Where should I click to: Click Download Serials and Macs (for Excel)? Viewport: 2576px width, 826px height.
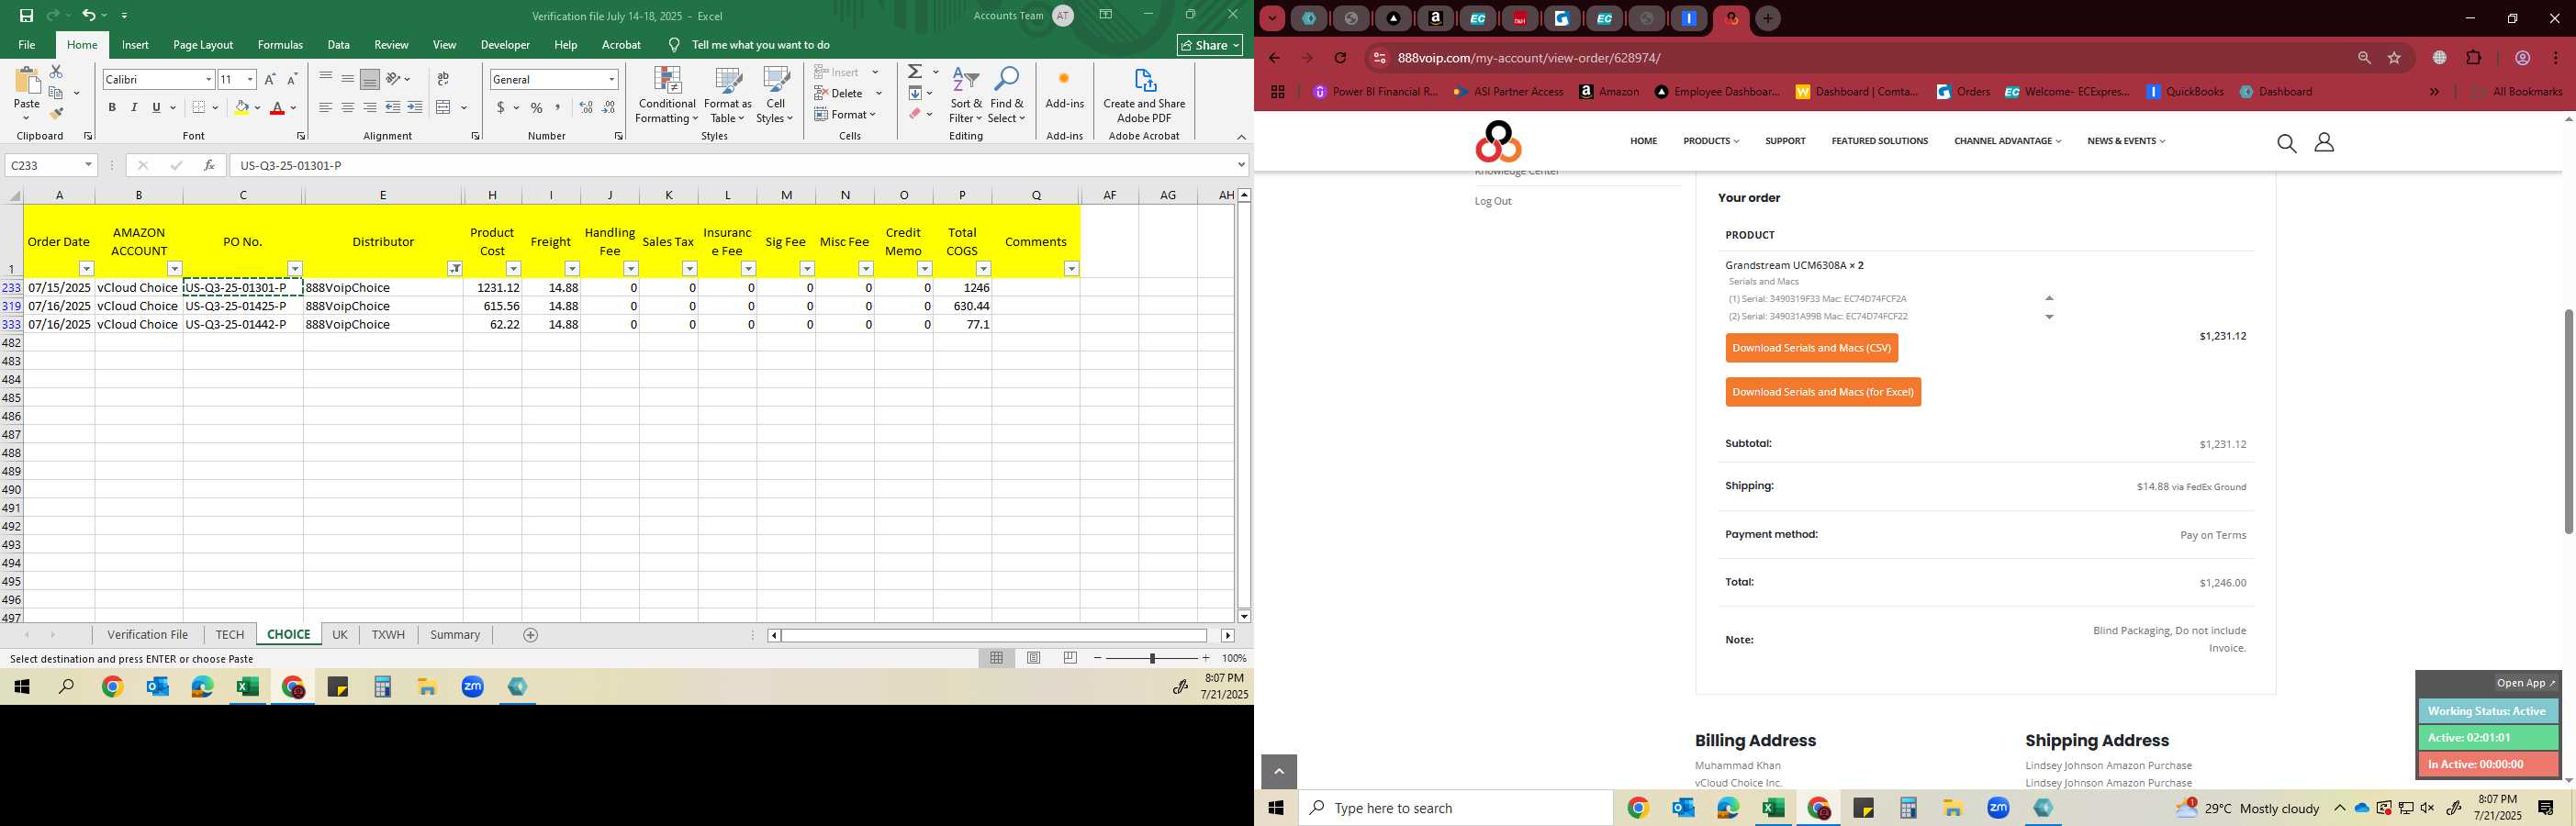pos(1823,392)
